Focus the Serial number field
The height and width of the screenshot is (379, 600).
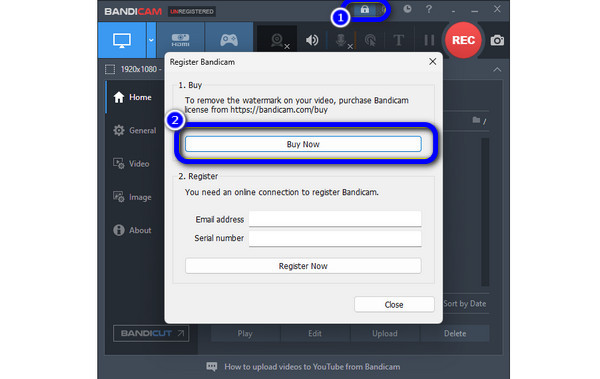coord(335,238)
